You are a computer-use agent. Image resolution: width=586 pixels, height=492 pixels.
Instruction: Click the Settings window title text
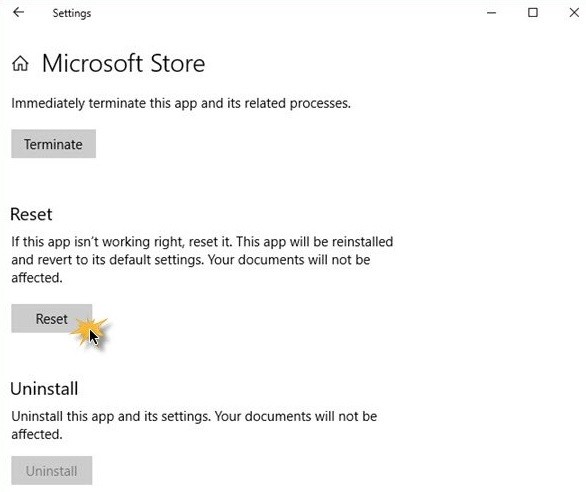tap(72, 13)
